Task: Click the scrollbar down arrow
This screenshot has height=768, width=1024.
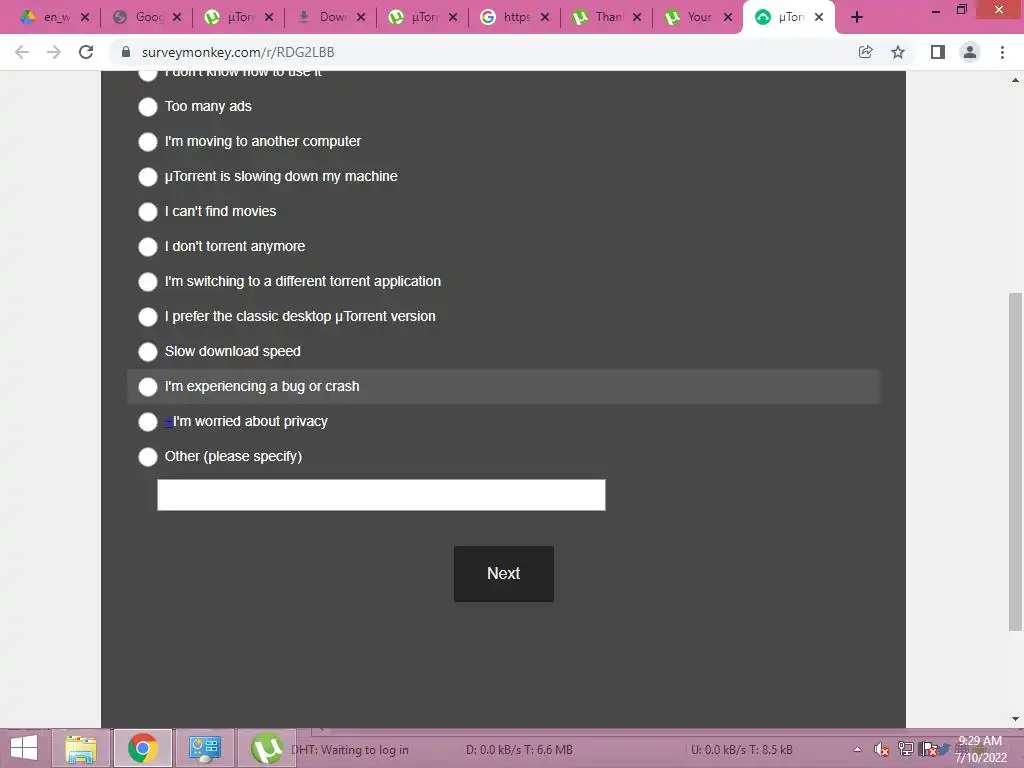Action: tap(1015, 719)
